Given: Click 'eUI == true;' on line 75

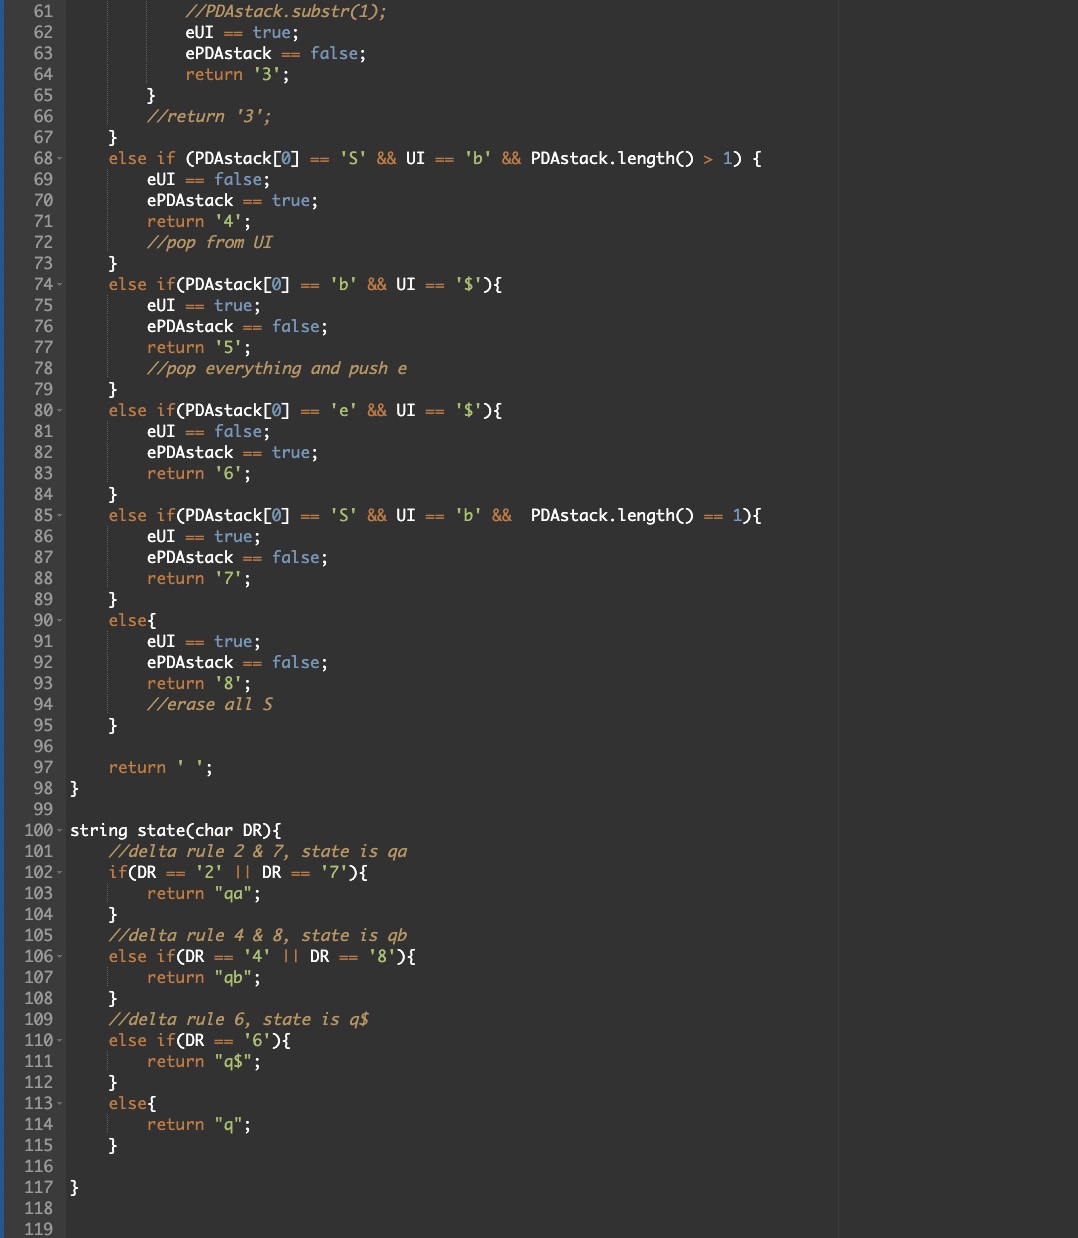Looking at the screenshot, I should [204, 305].
